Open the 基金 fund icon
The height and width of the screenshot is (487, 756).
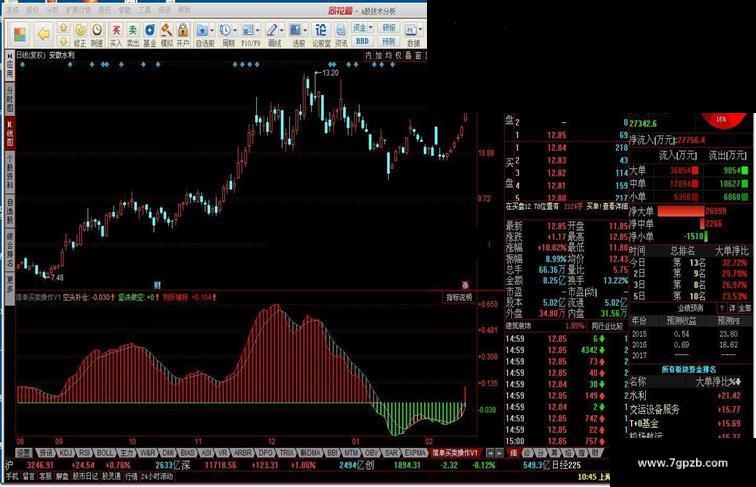click(149, 35)
